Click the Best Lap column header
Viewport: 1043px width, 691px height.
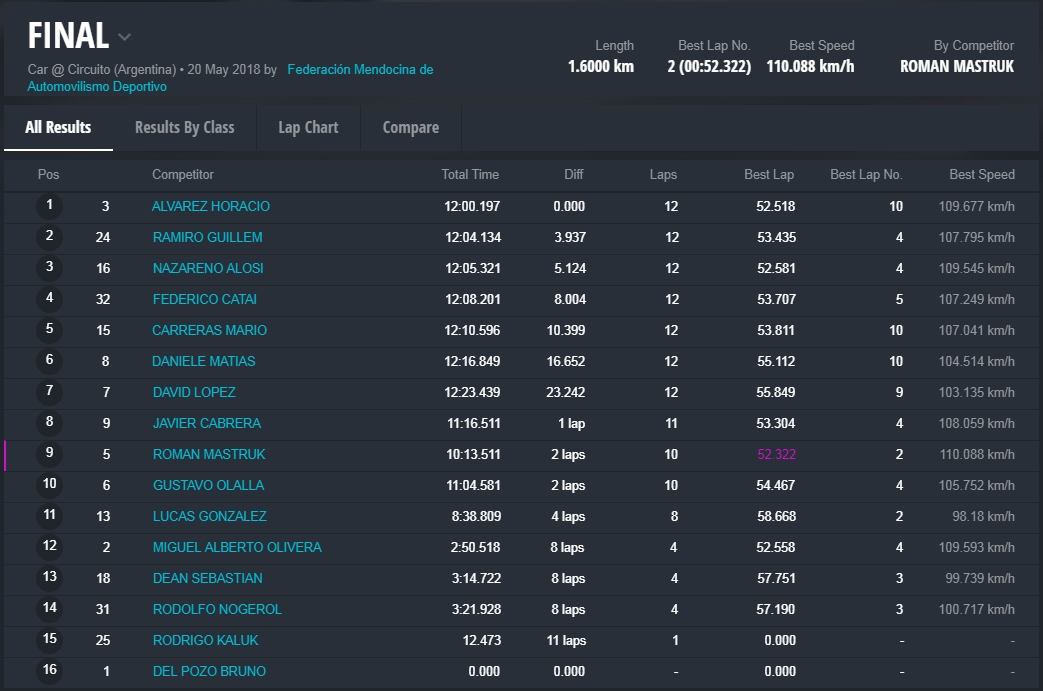(768, 175)
